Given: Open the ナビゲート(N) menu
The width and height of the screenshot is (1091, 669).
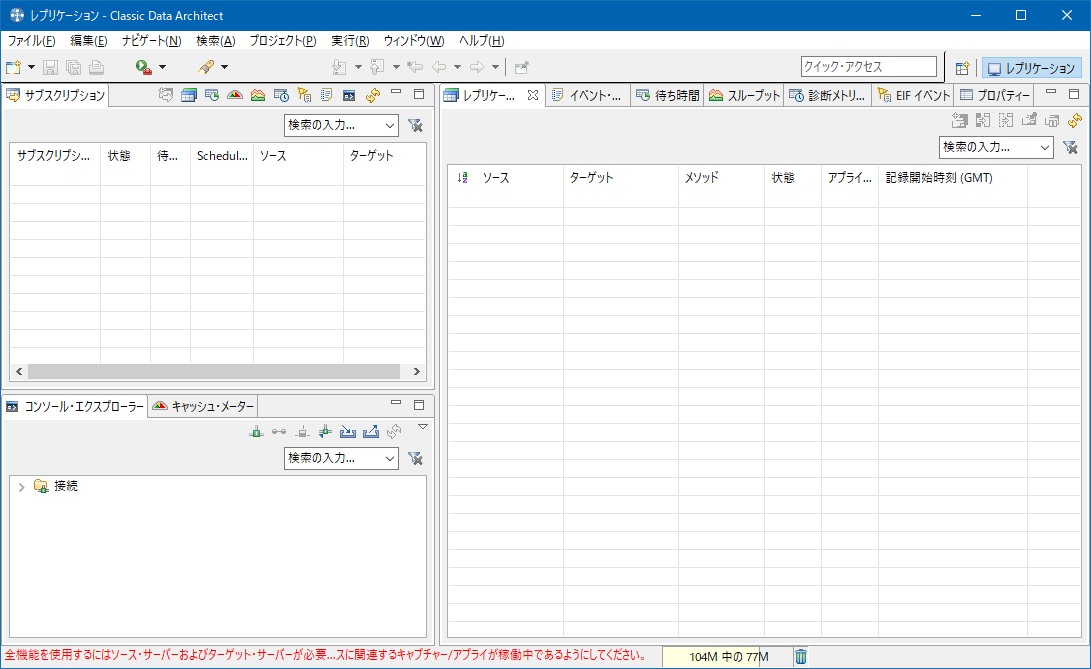Looking at the screenshot, I should (152, 40).
